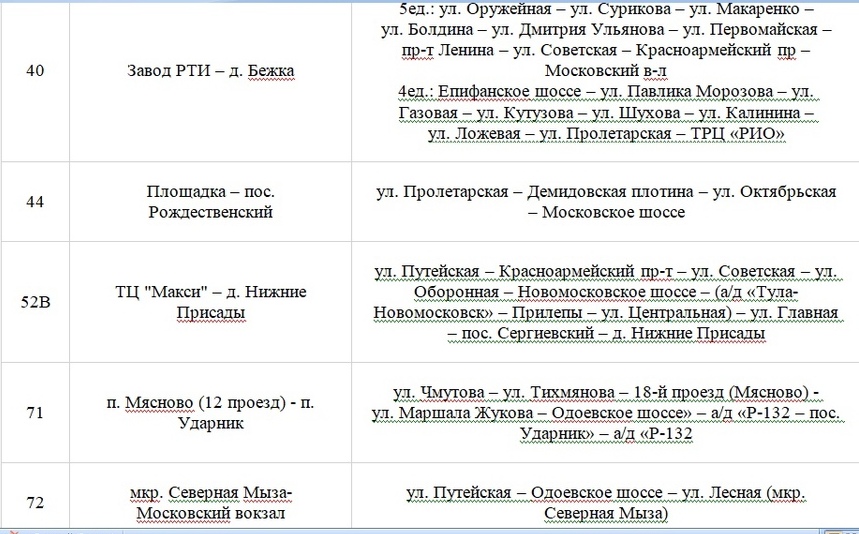Select 'п. Мясново (12 проезд) - п. Ударник'
The image size is (859, 534).
coord(210,412)
